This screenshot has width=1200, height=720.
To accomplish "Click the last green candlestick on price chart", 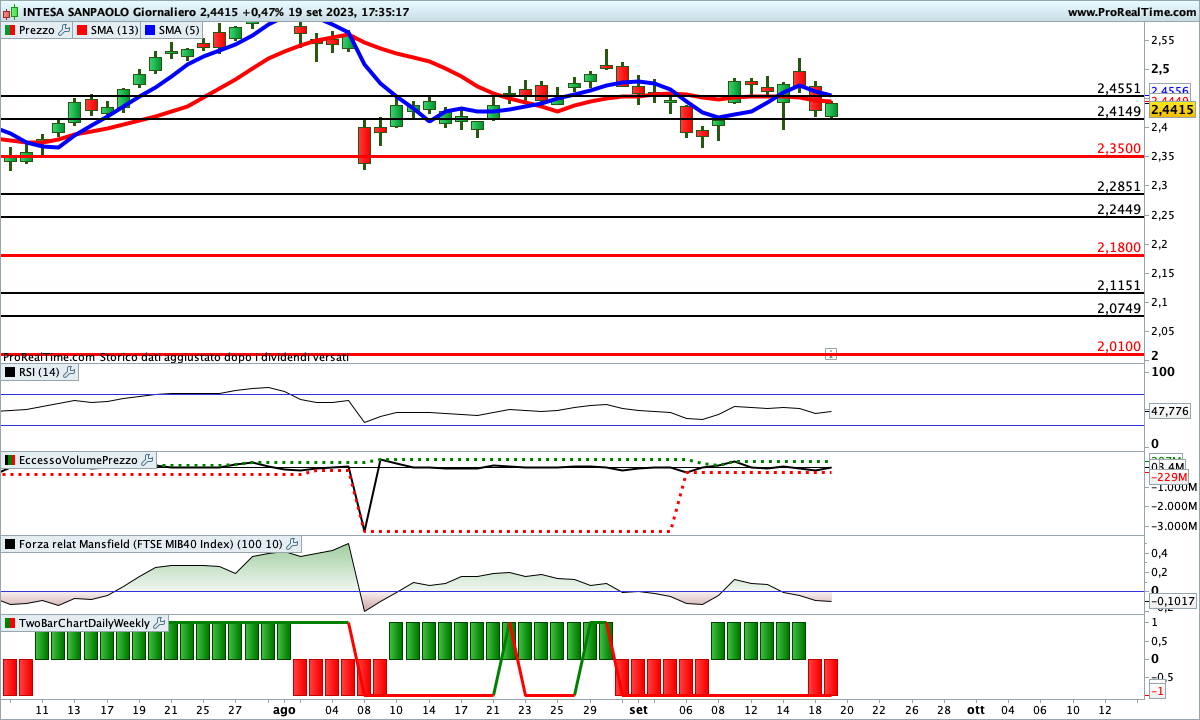I will [x=831, y=110].
